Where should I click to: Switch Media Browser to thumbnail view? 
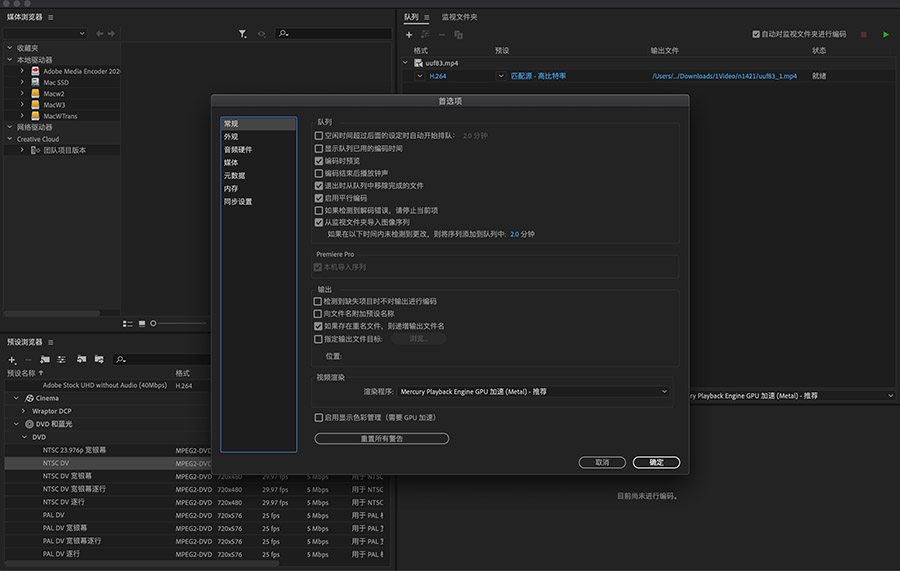142,324
